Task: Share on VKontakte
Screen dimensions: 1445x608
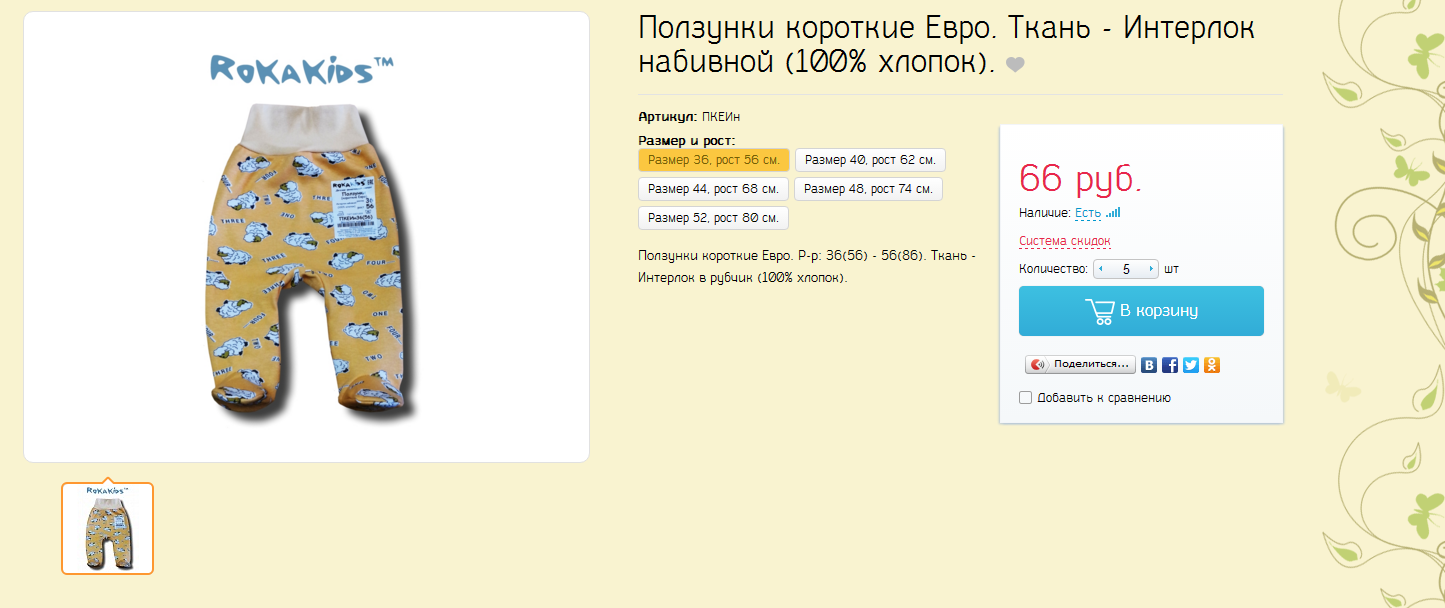Action: click(1150, 365)
